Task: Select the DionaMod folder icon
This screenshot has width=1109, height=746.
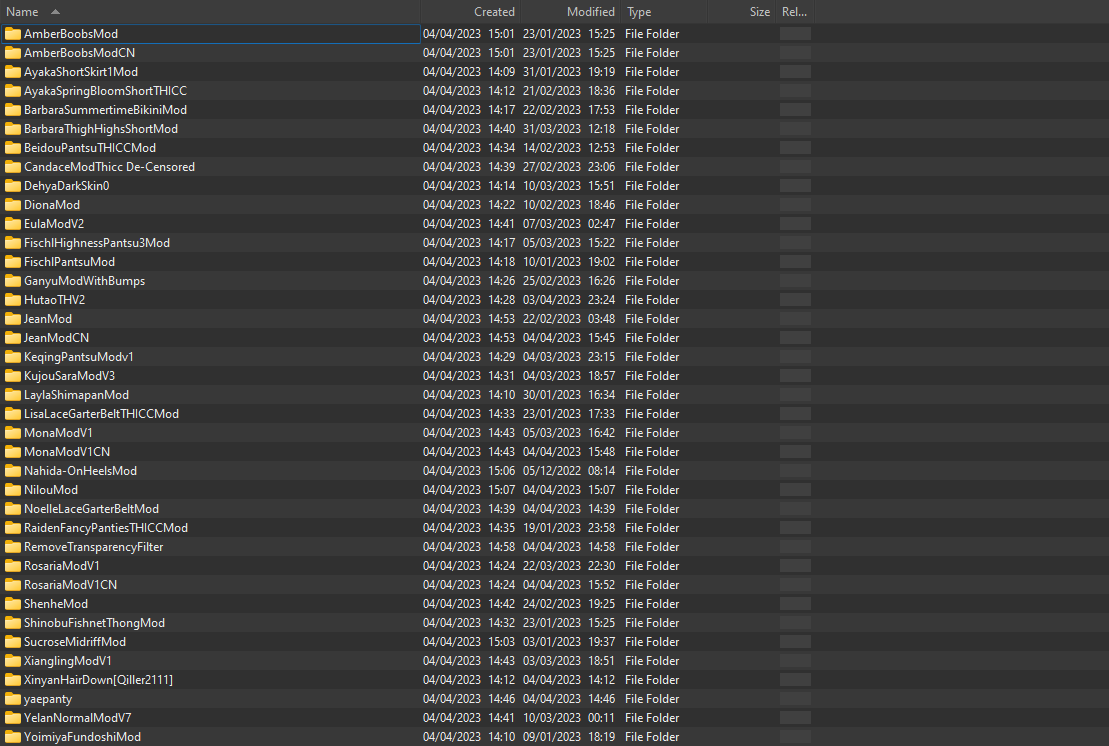Action: 13,205
